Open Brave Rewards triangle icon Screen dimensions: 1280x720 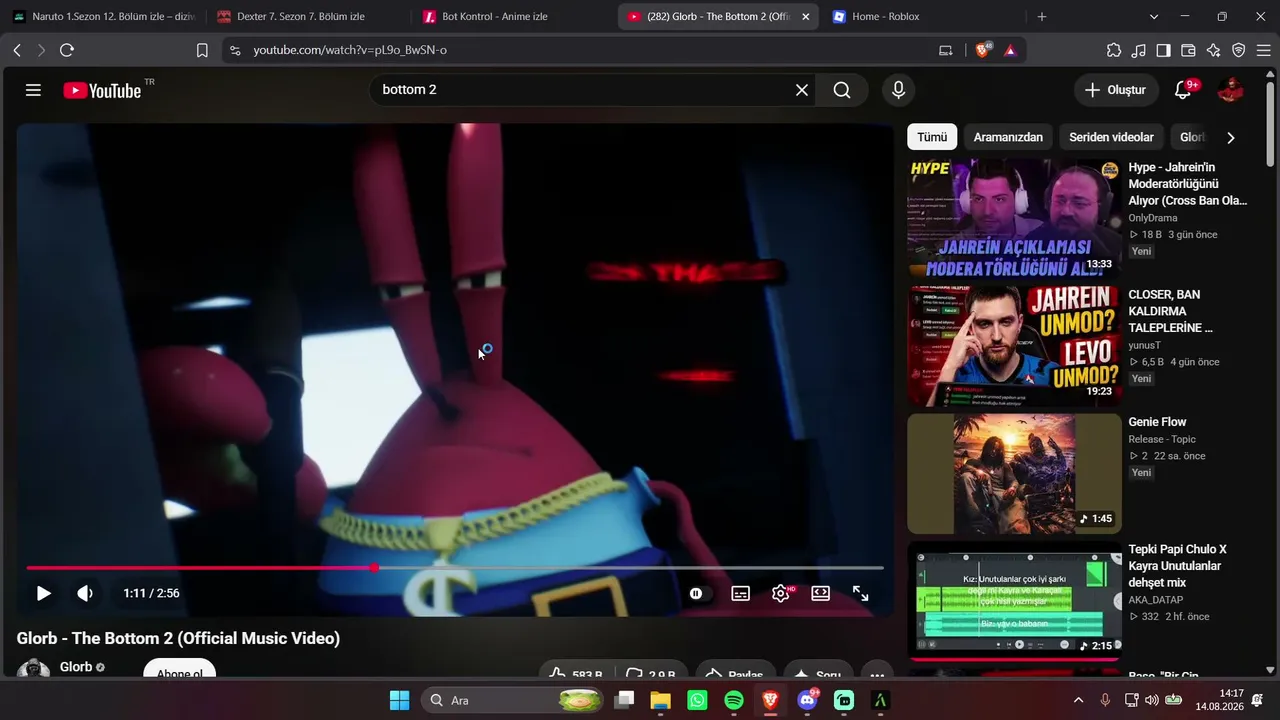tap(1010, 50)
